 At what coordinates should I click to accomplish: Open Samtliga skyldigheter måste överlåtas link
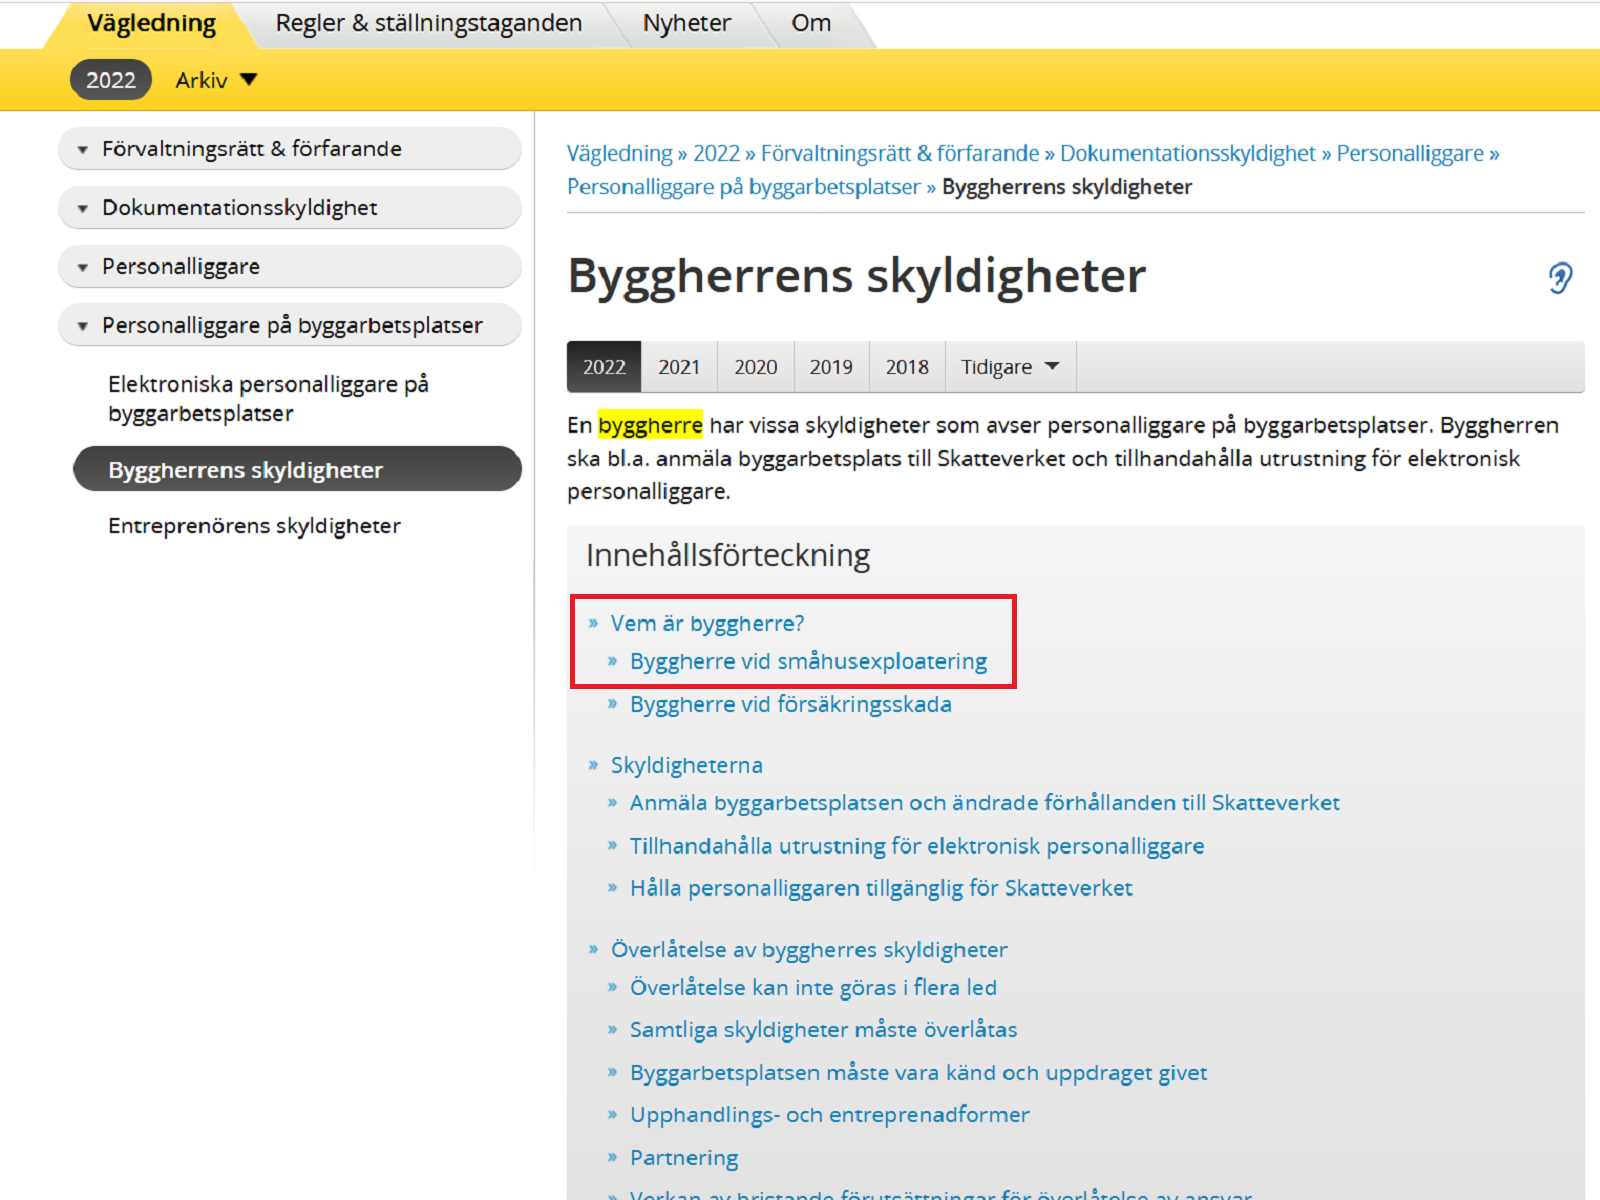coord(823,1030)
